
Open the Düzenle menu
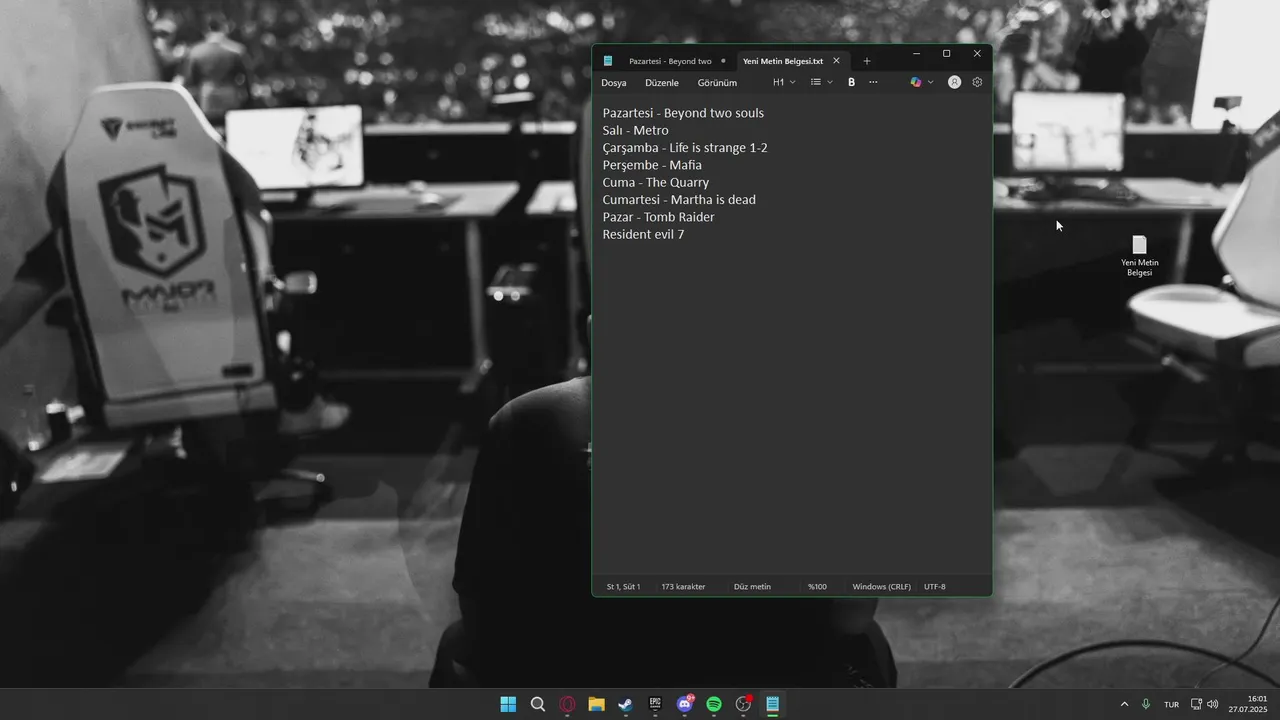pos(662,83)
